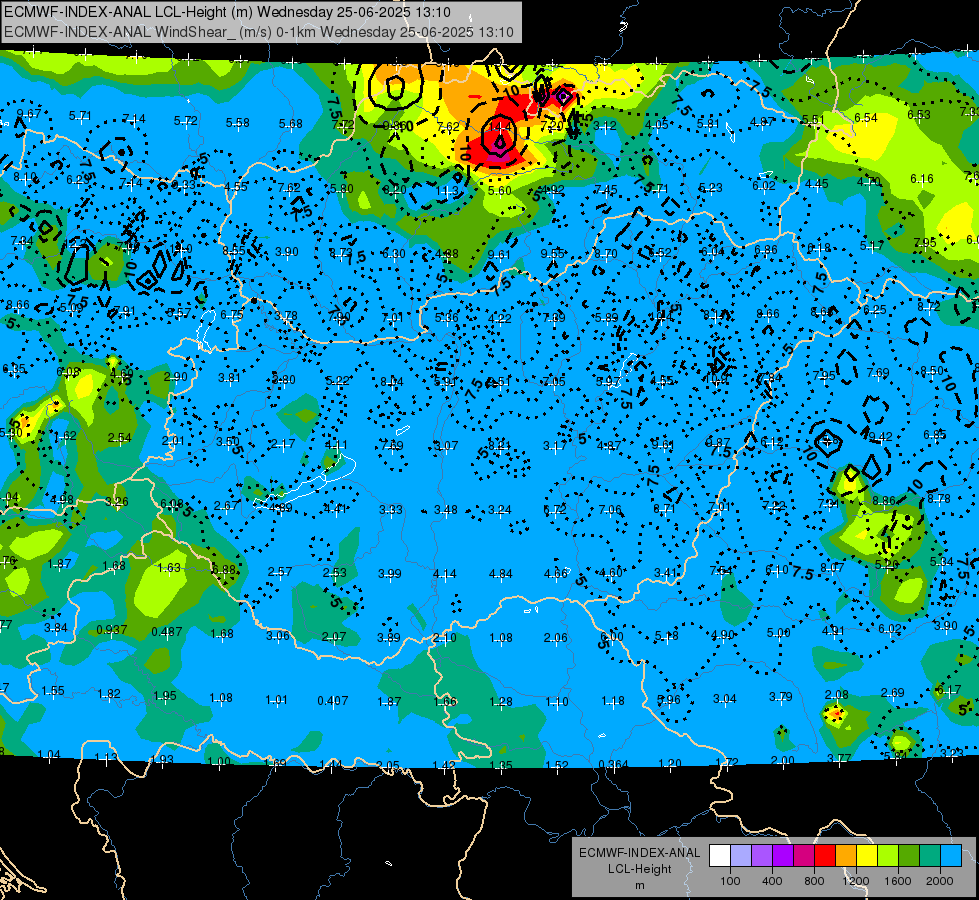Click the wind shear value 5.58
Viewport: 979px width, 900px height.
click(x=237, y=122)
